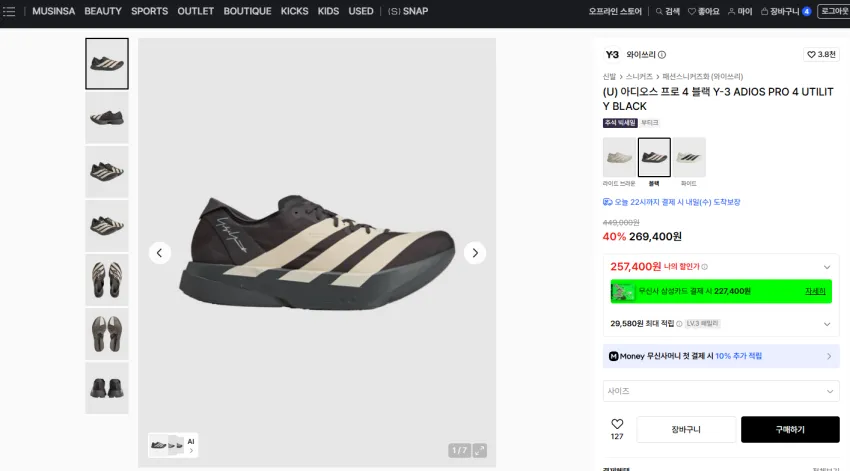Image resolution: width=850 pixels, height=471 pixels.
Task: Show next product image arrow
Action: 475,253
